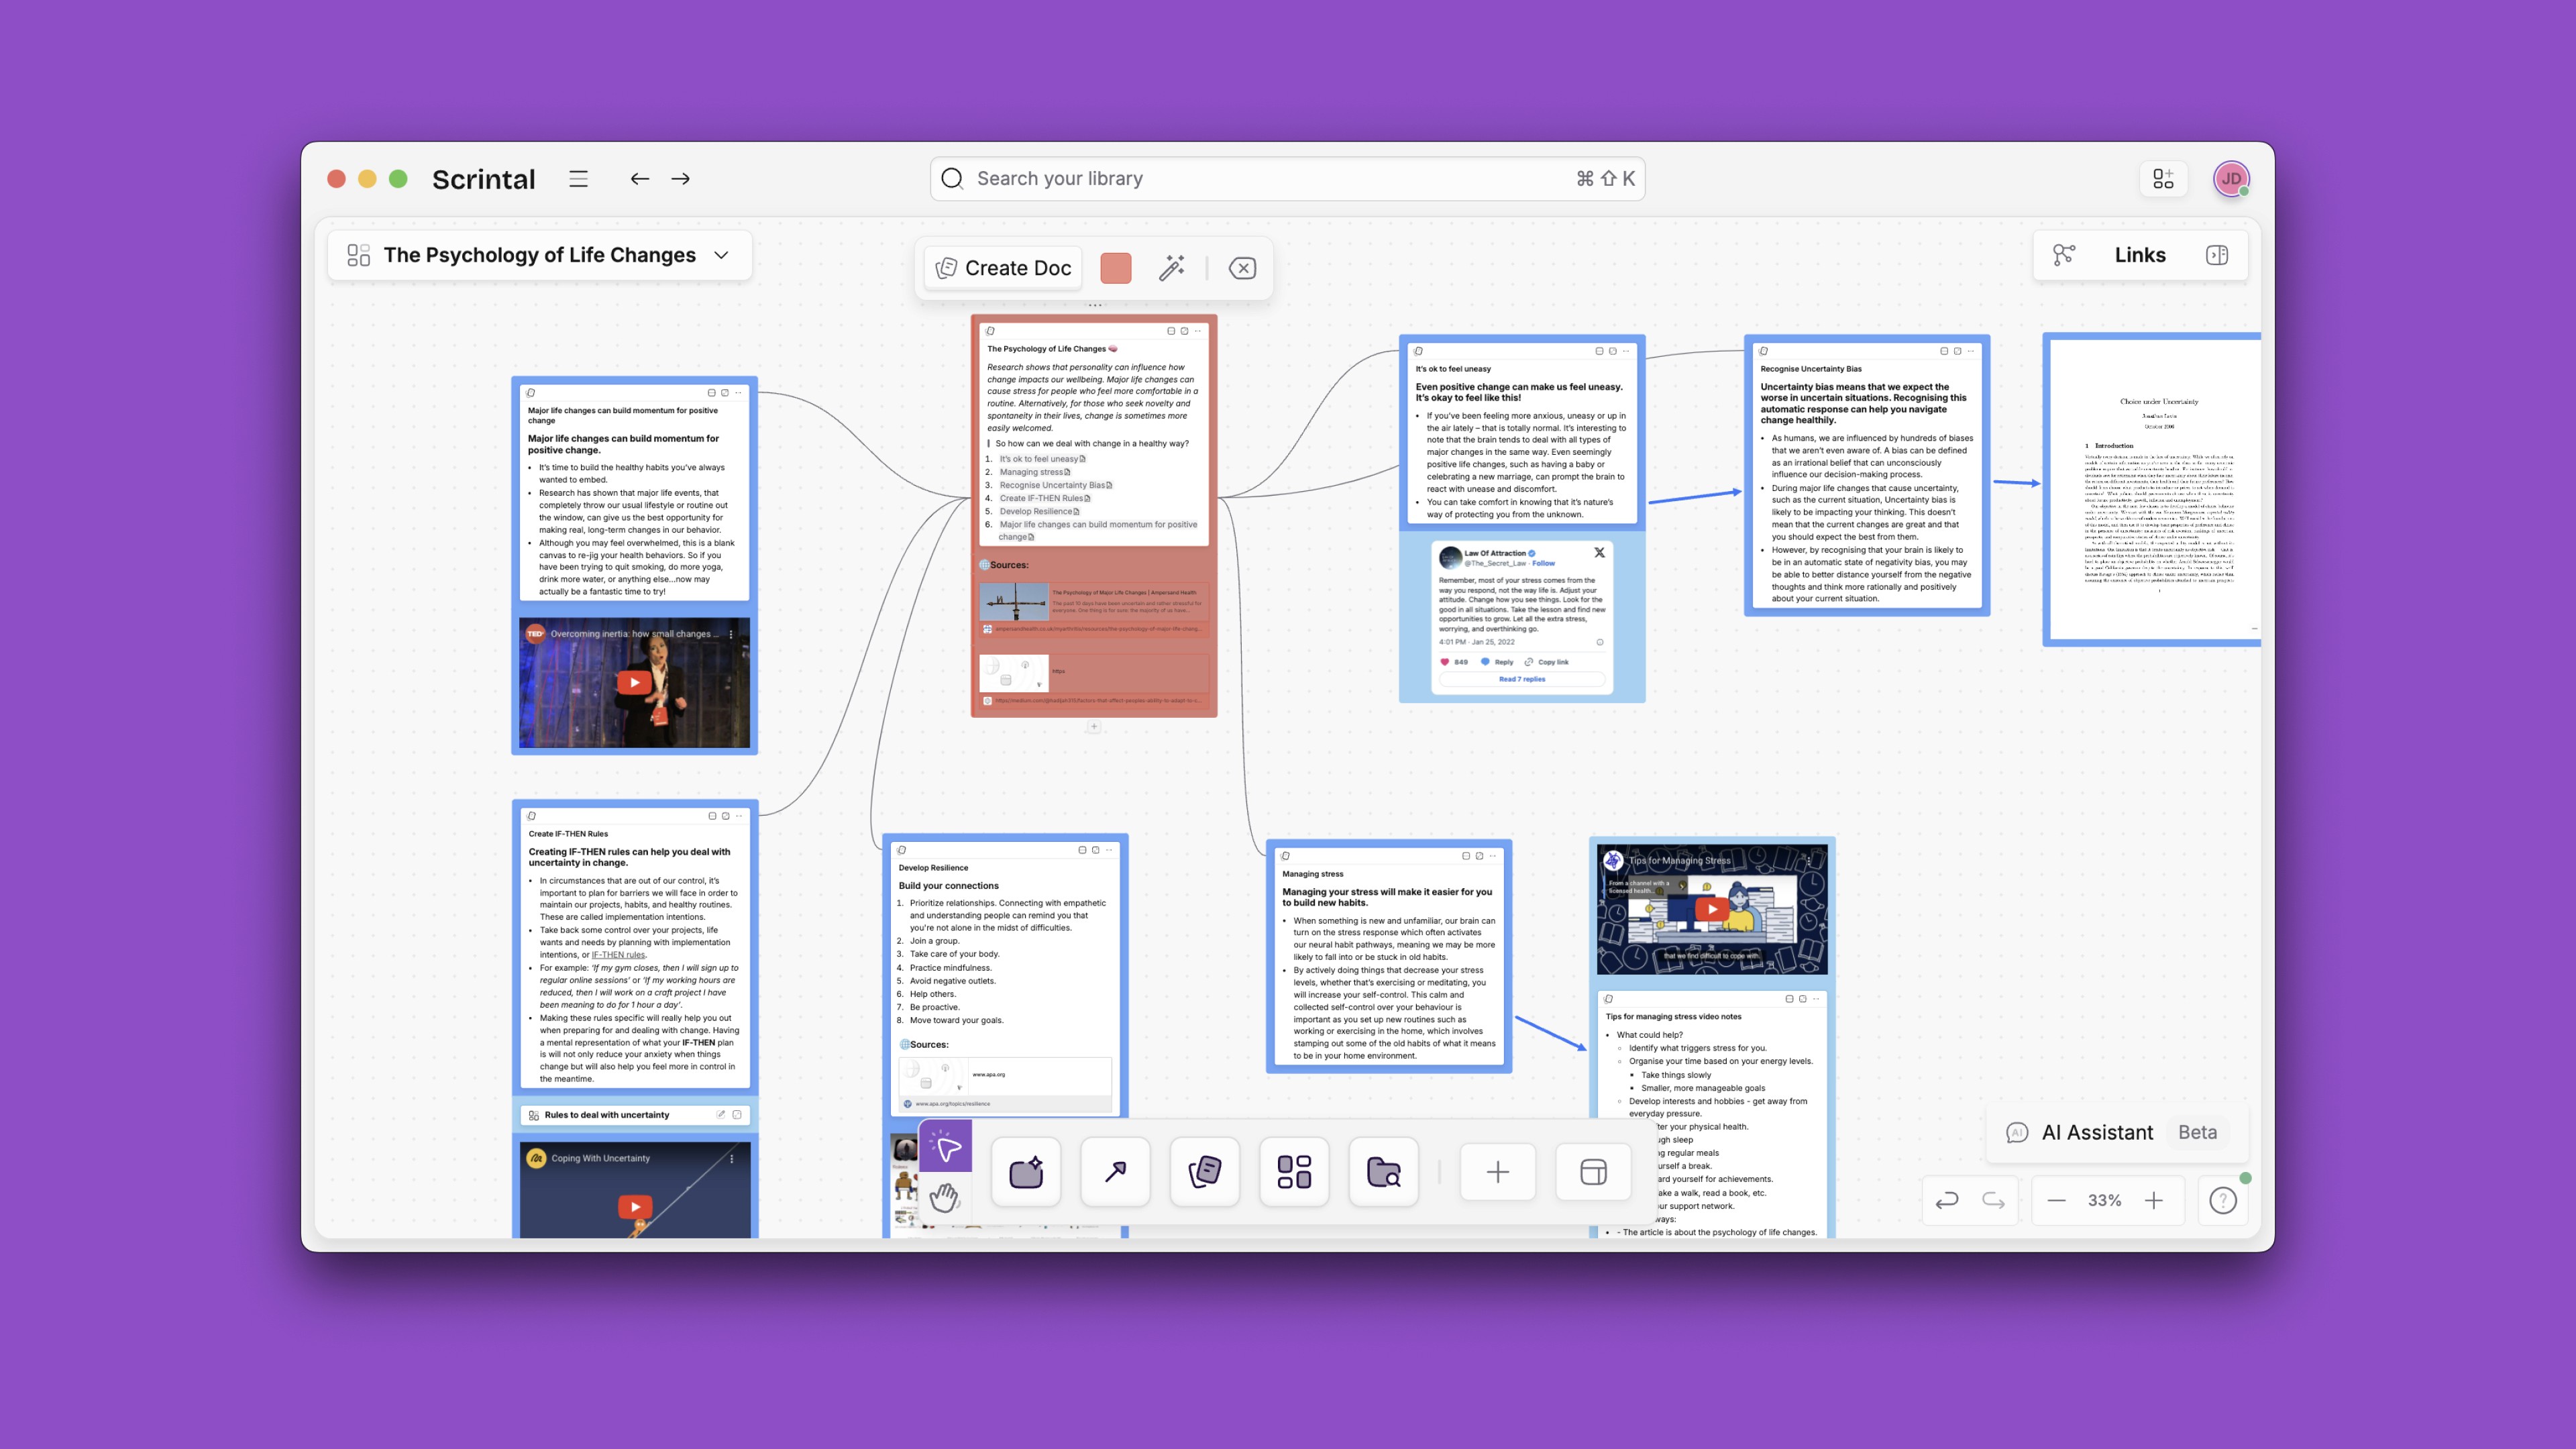Toggle the right side panel
Image resolution: width=2576 pixels, height=1449 pixels.
tap(2216, 255)
